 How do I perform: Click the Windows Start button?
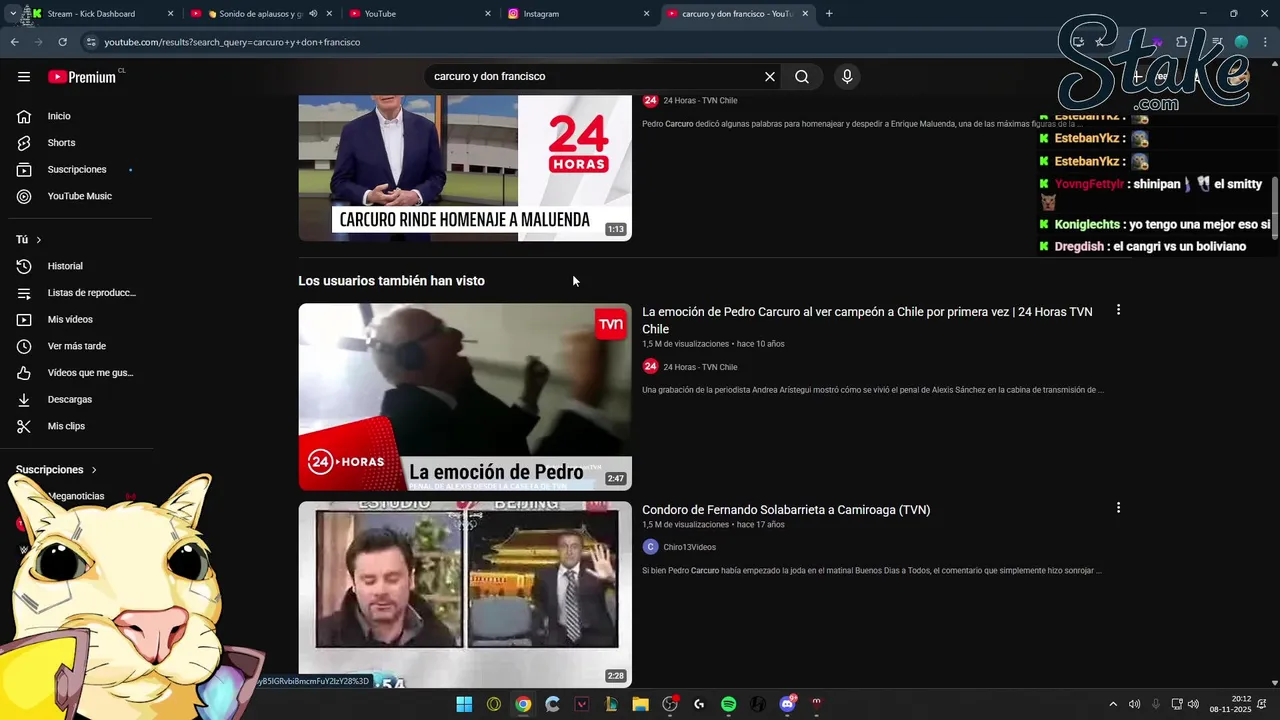pos(464,704)
